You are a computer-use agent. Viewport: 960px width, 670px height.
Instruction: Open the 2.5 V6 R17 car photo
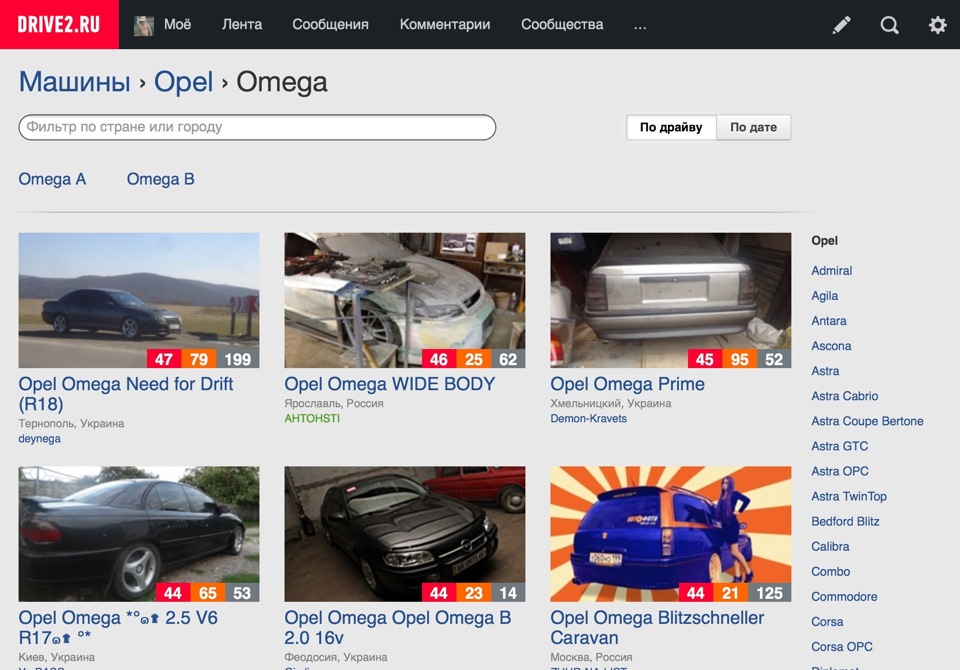pyautogui.click(x=139, y=534)
